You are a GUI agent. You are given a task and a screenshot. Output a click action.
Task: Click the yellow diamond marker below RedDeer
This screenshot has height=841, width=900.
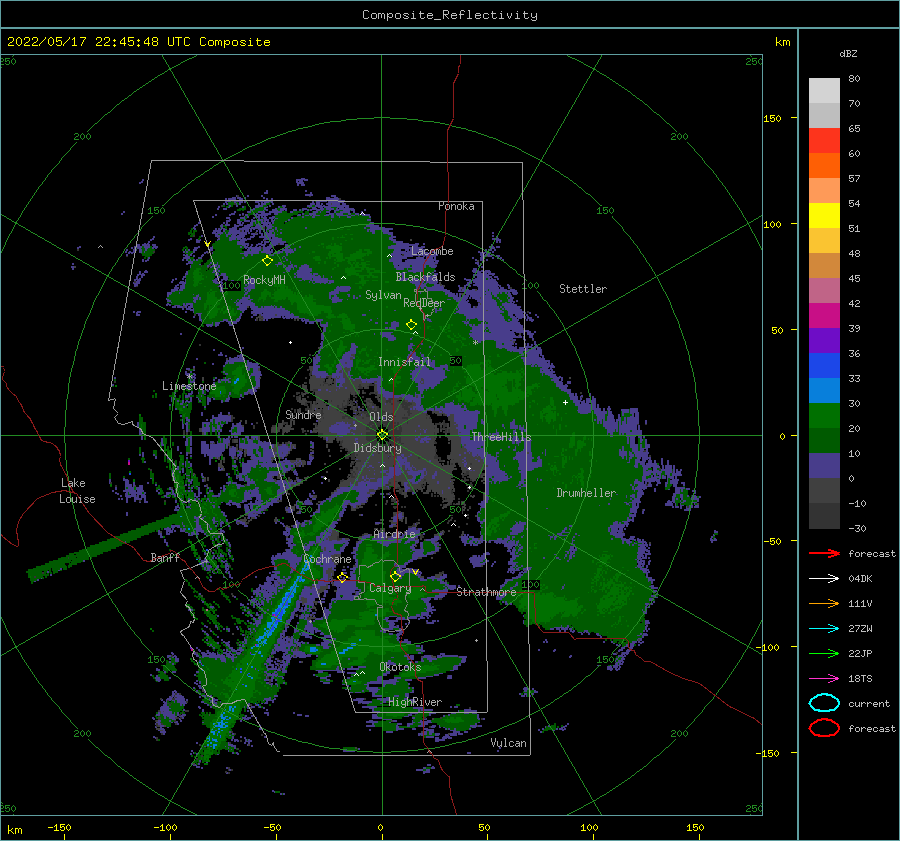click(412, 325)
